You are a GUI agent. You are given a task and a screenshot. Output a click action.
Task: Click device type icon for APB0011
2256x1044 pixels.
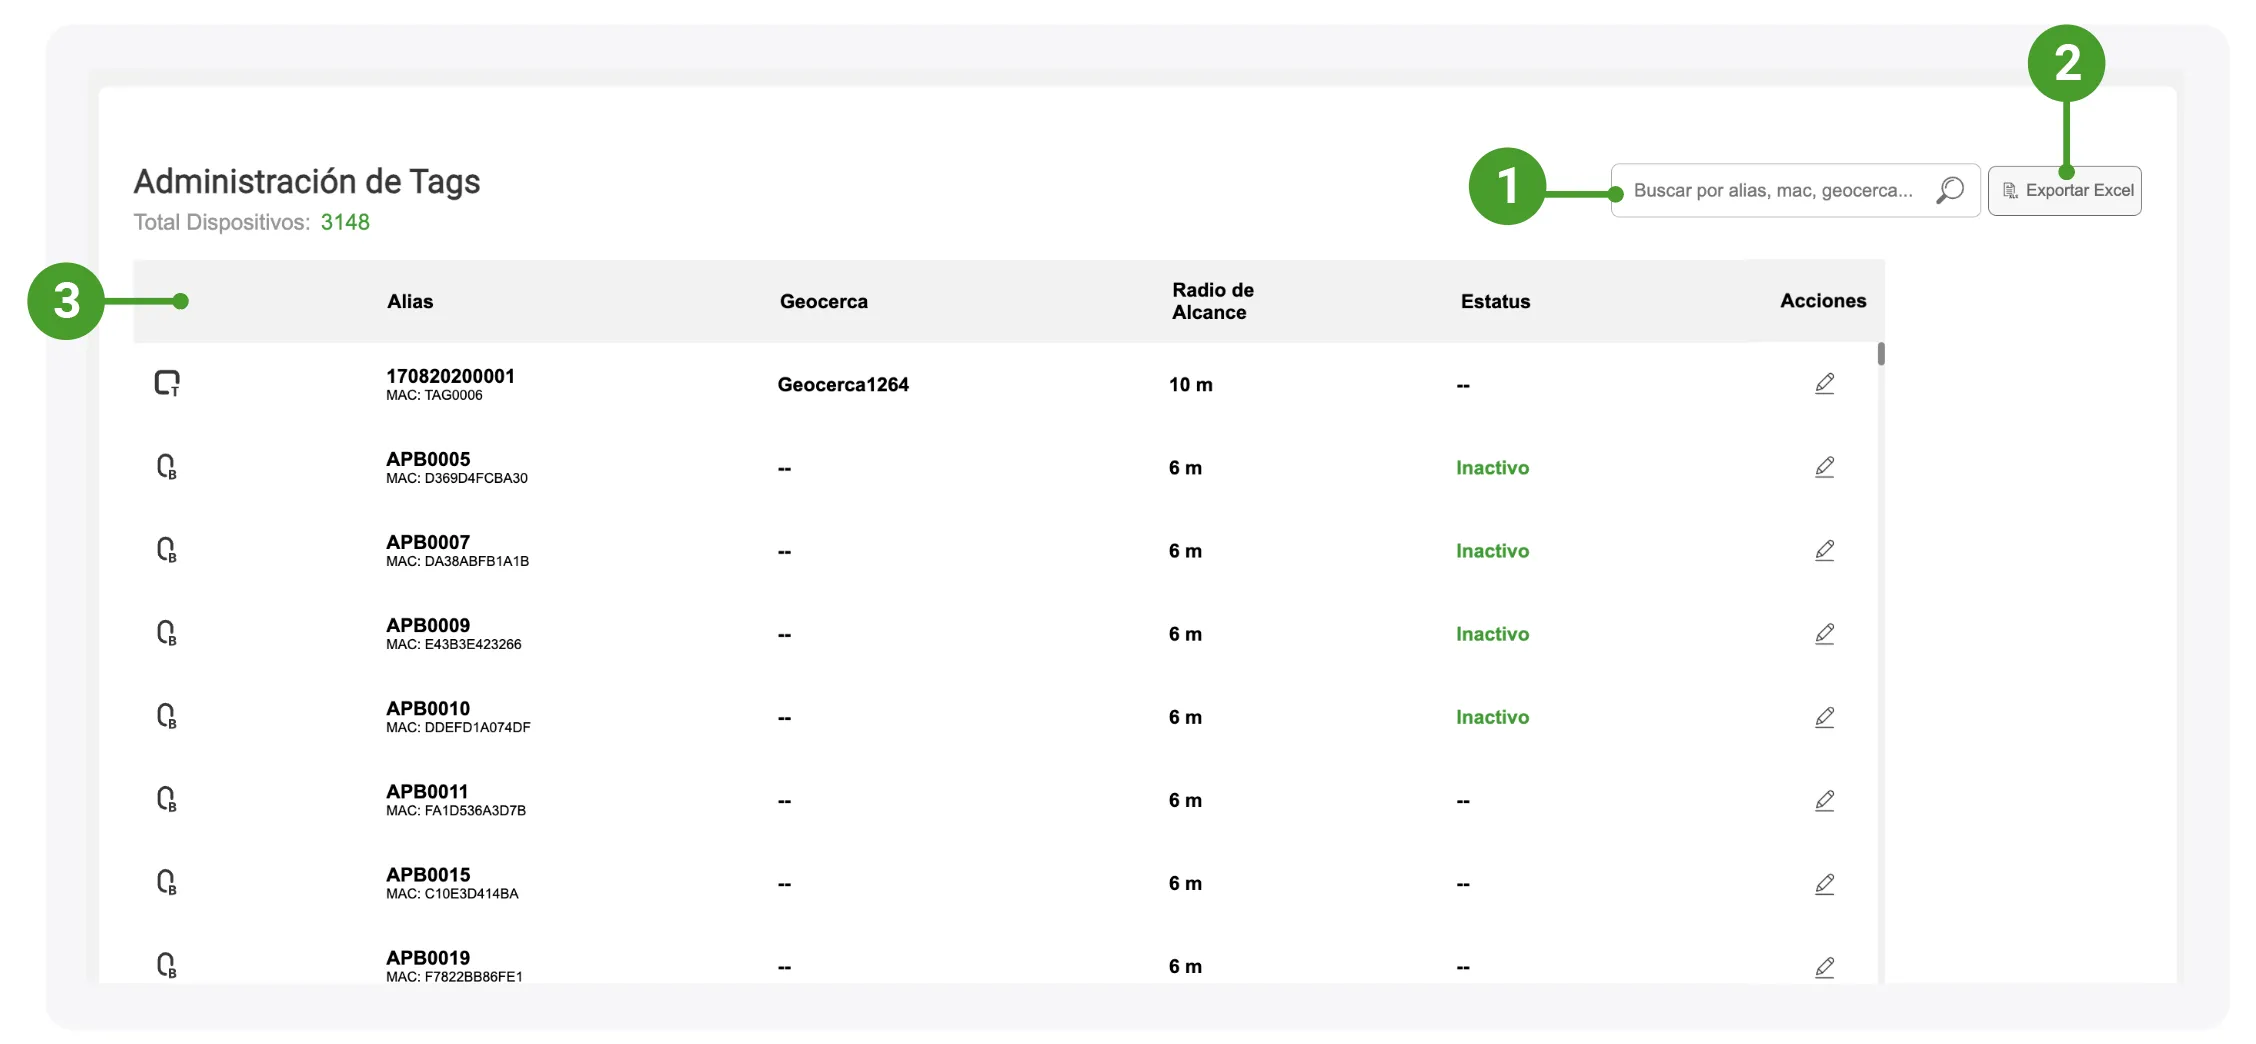(x=167, y=799)
